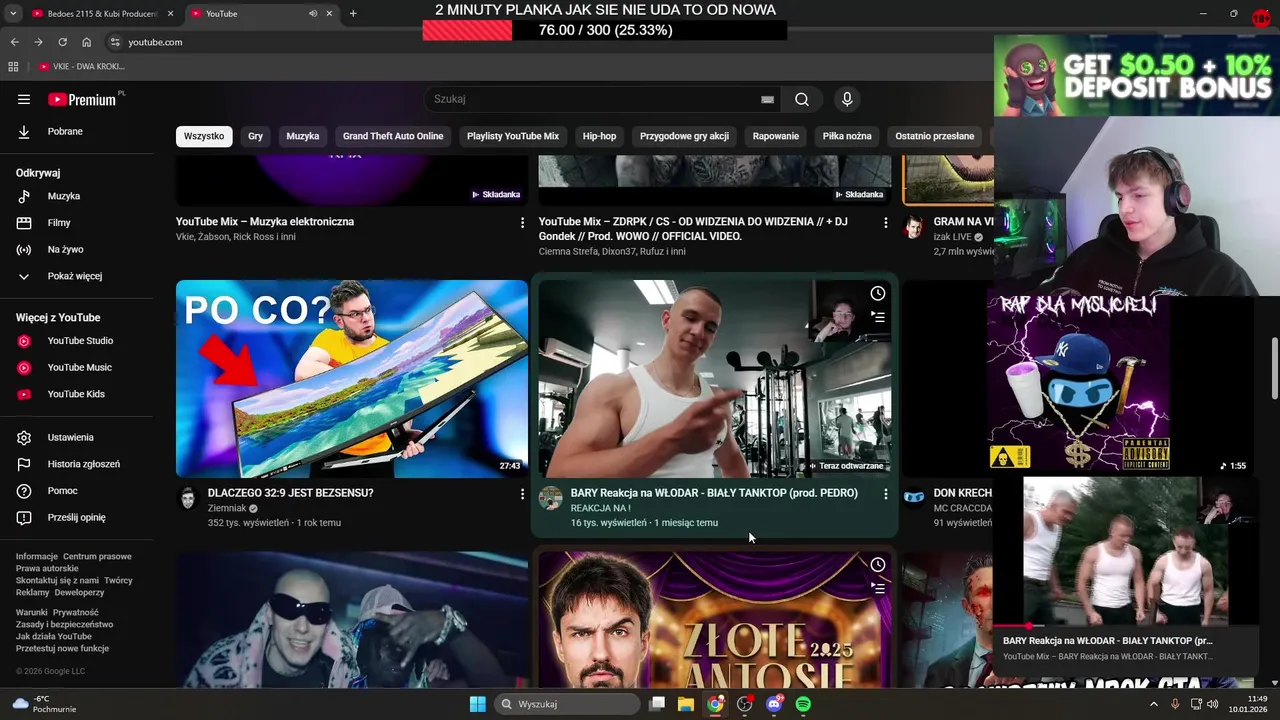Screen dimensions: 1280x720
Task: Open options menu for YouTube Mix Muzyka elektroniczna
Action: pos(522,223)
